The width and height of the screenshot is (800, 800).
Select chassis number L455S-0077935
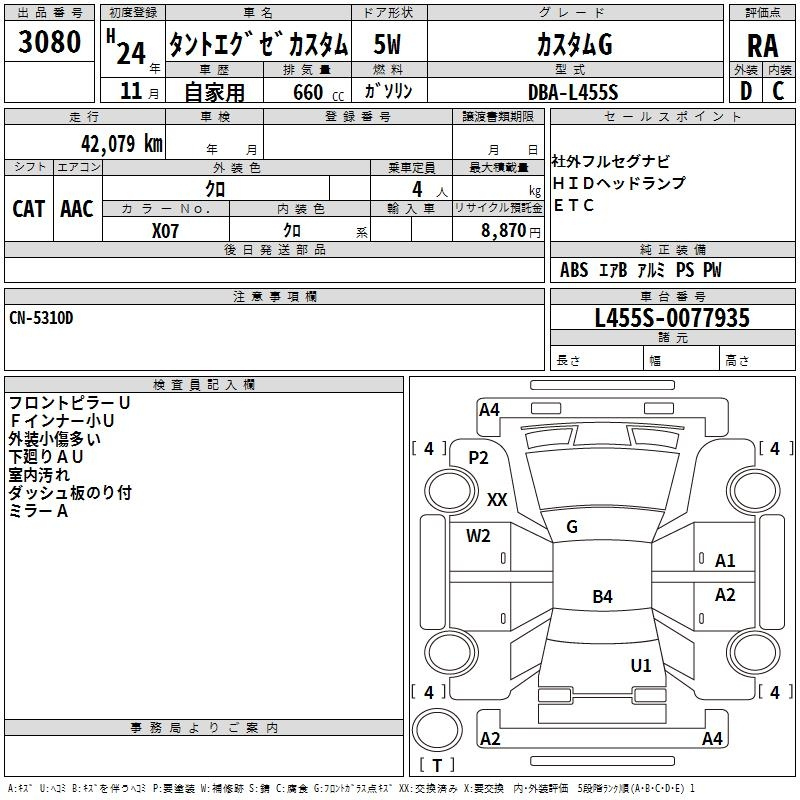tap(672, 317)
